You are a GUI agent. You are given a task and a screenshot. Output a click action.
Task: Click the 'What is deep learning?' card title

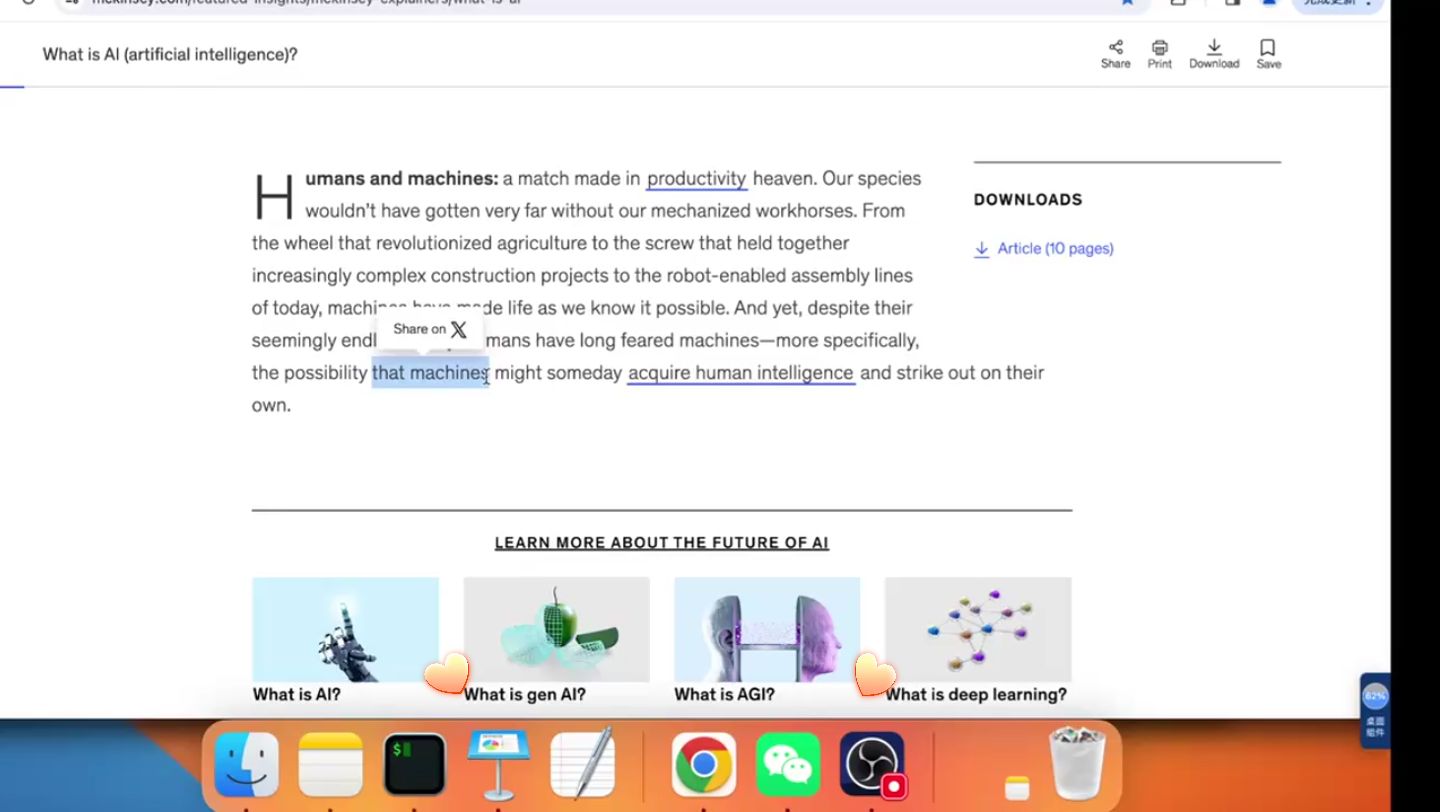(x=976, y=695)
